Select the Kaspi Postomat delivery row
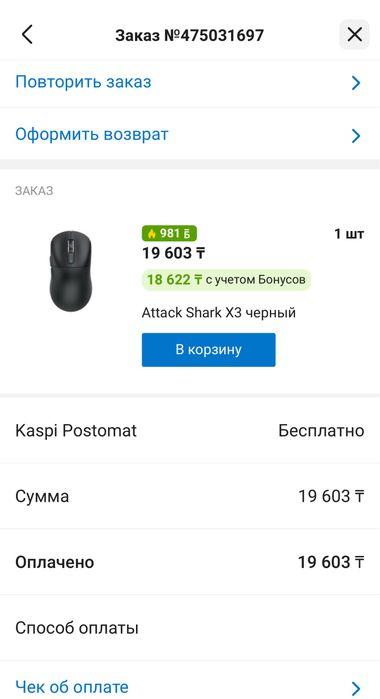380x699 pixels. [x=190, y=431]
